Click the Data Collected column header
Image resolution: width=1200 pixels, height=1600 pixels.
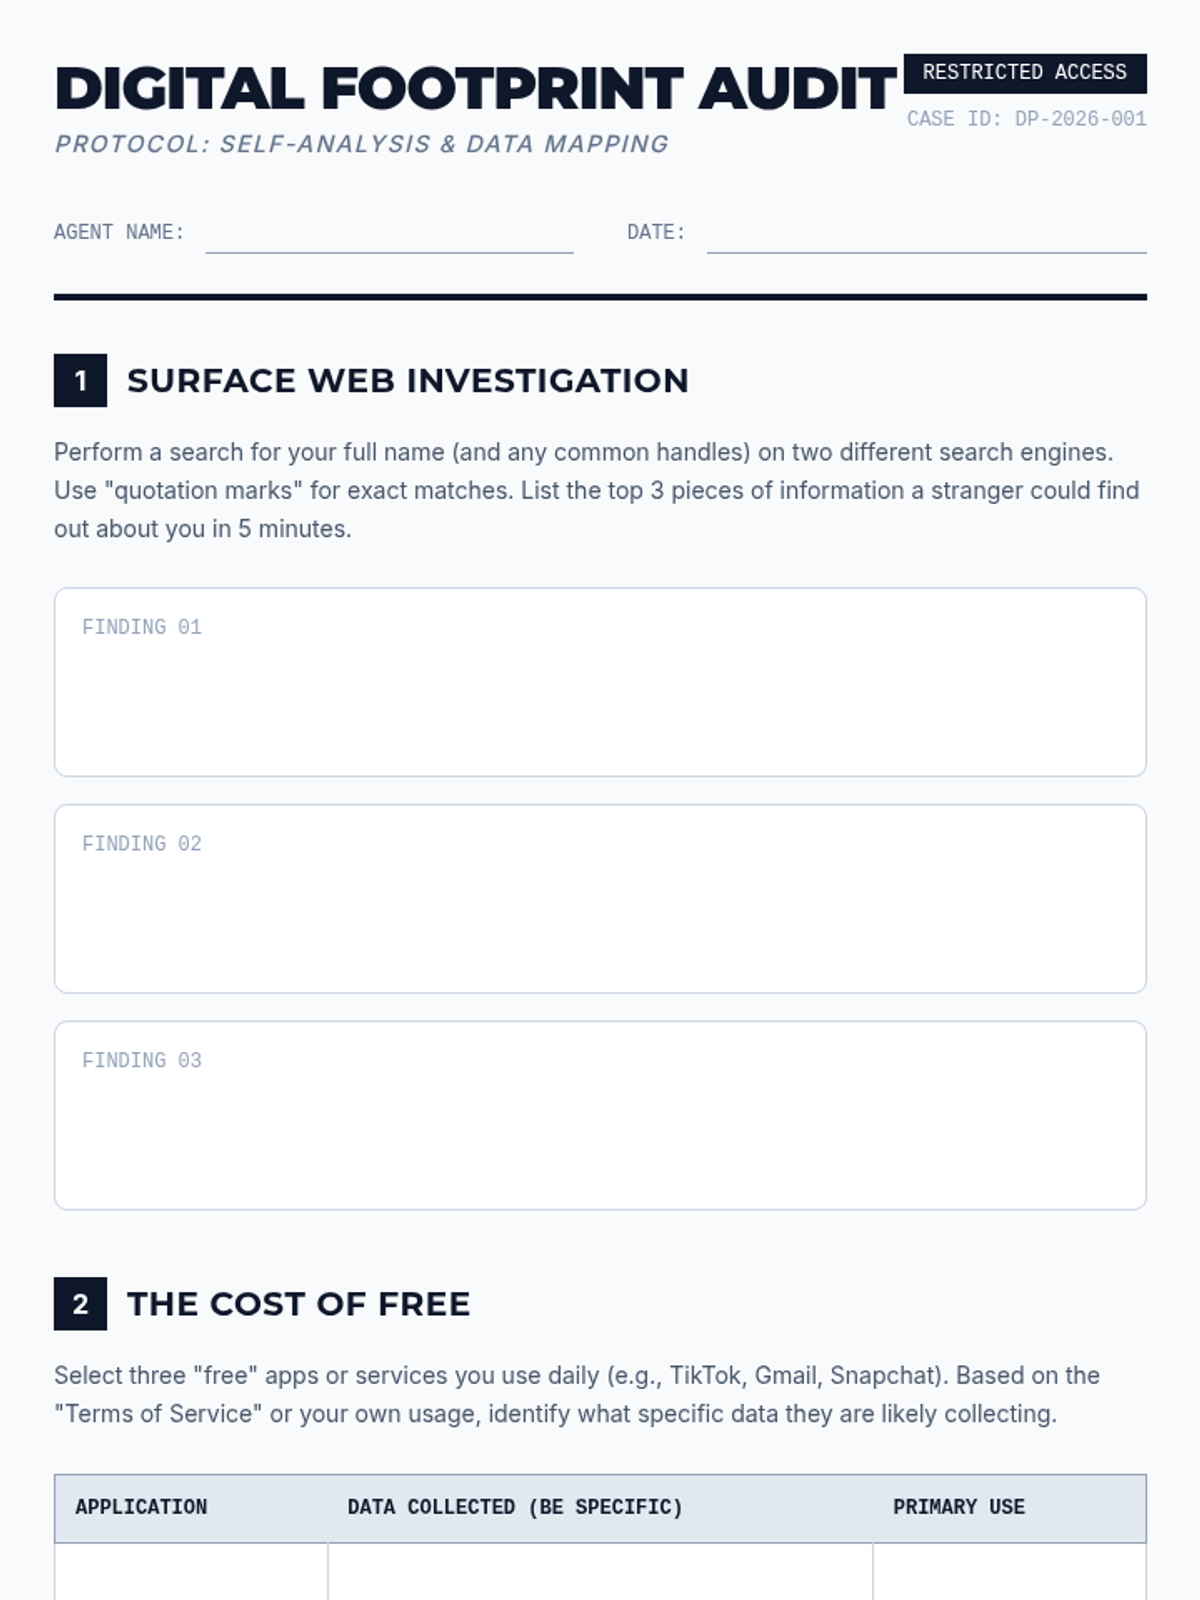click(x=515, y=1507)
